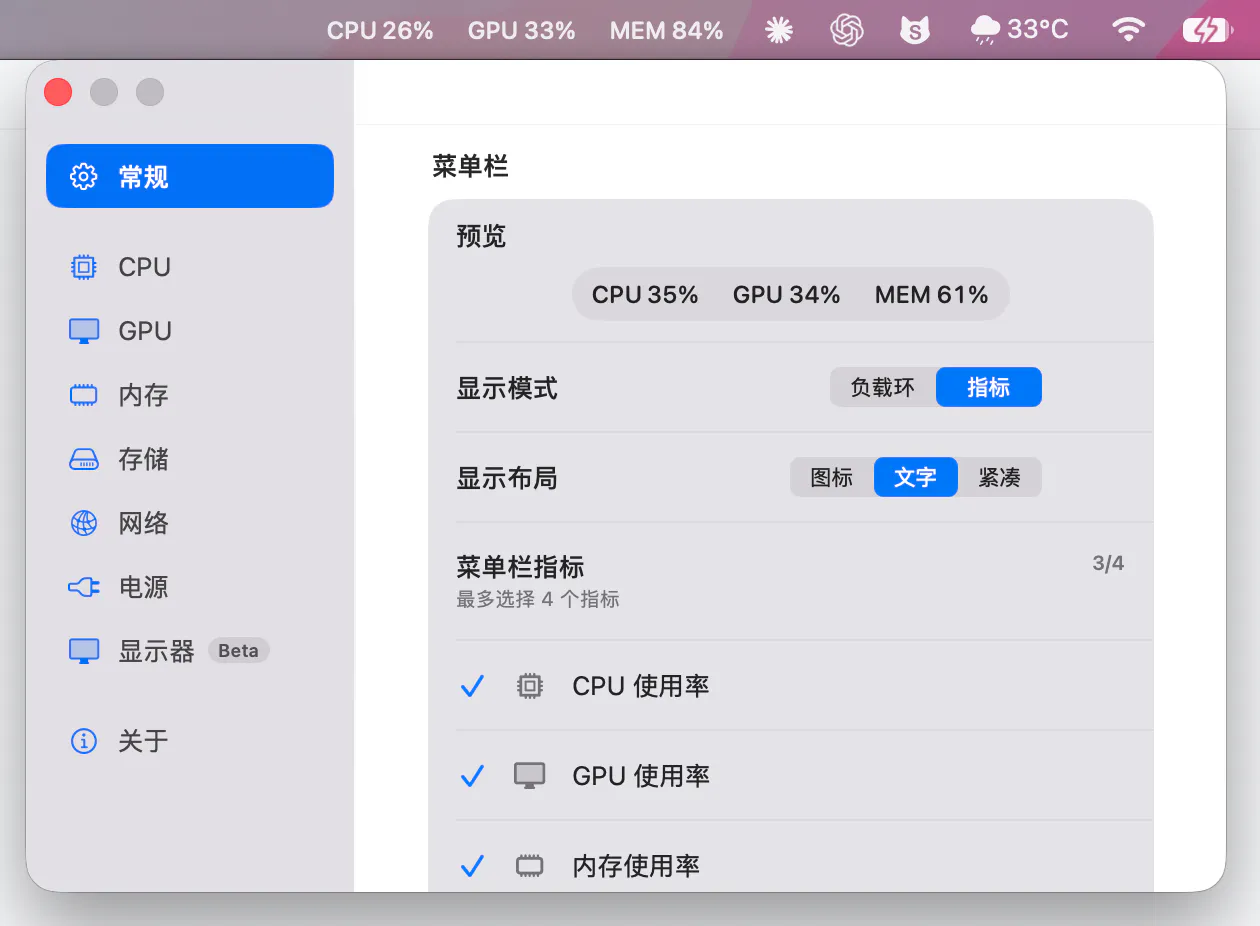Click the 显示模式 label
The width and height of the screenshot is (1260, 926).
(x=507, y=388)
